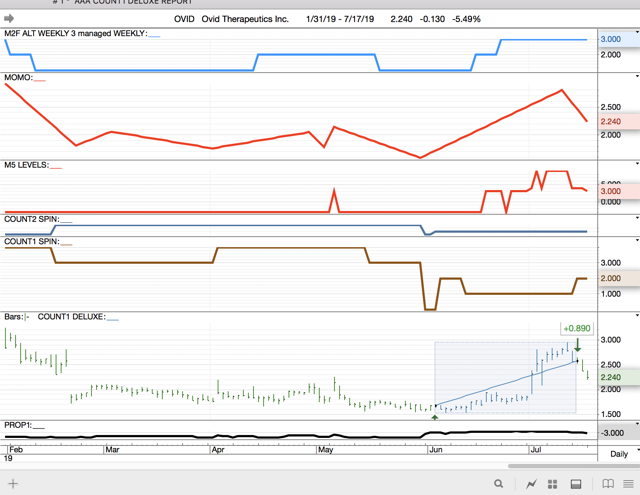This screenshot has width=640, height=495.
Task: Click the red color swatch after MOMO label
Action: coord(40,80)
